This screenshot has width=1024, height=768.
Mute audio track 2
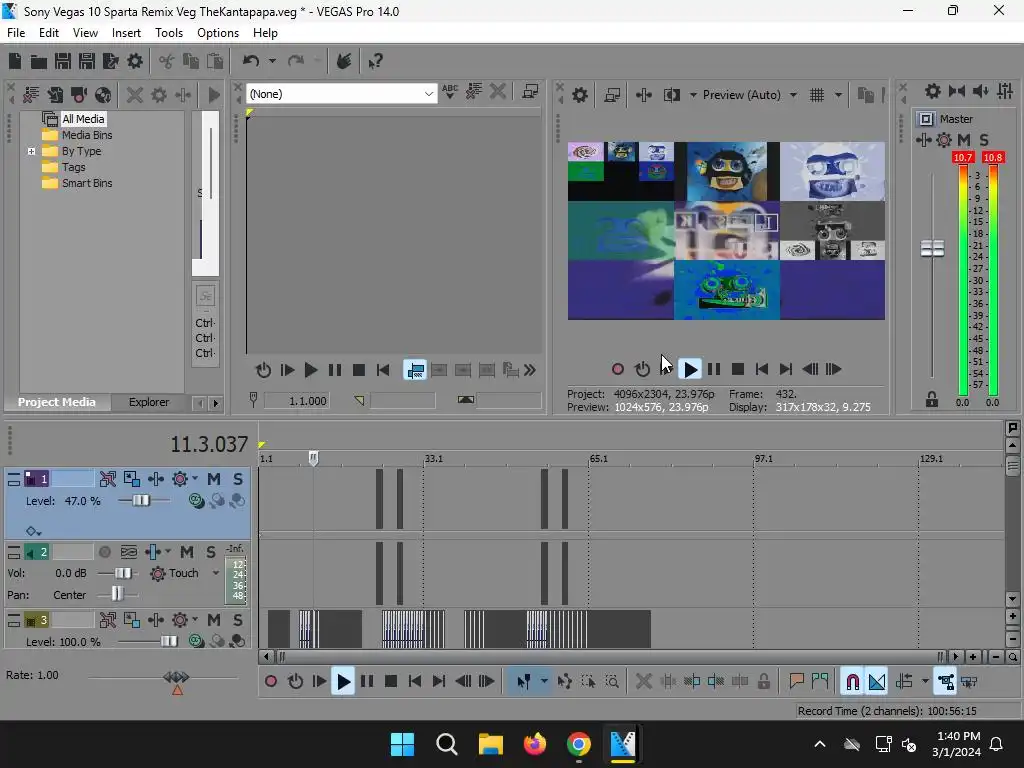point(187,552)
